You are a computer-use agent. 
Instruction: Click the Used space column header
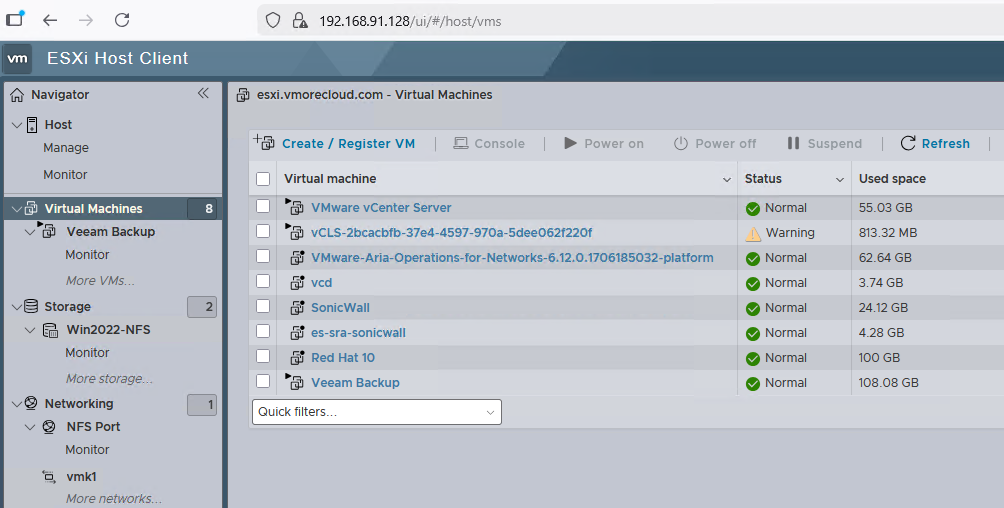[892, 179]
